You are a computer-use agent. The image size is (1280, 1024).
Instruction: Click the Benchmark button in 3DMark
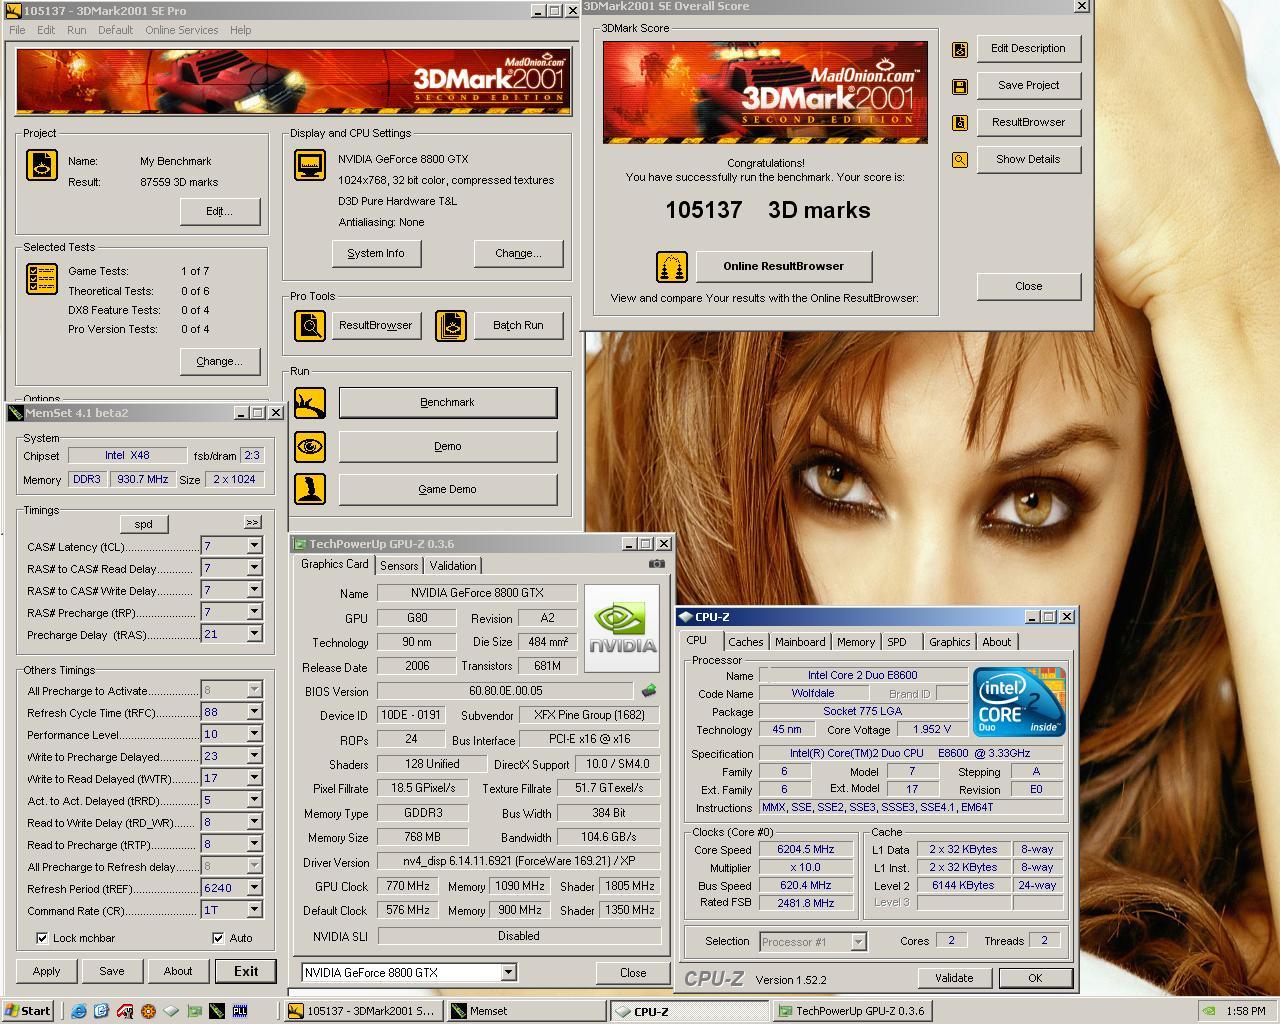pos(448,403)
